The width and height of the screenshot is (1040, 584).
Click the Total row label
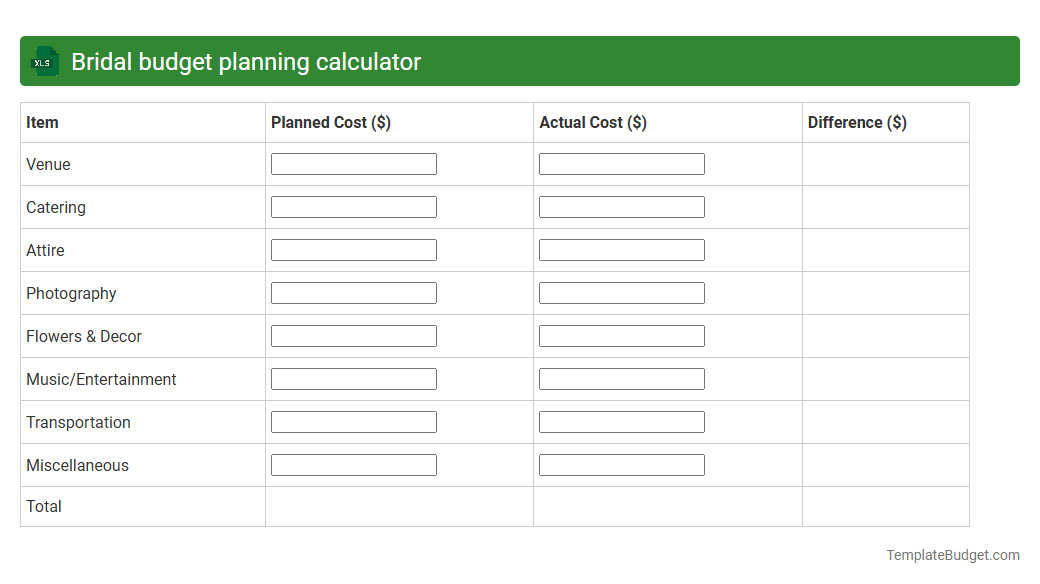[x=44, y=506]
